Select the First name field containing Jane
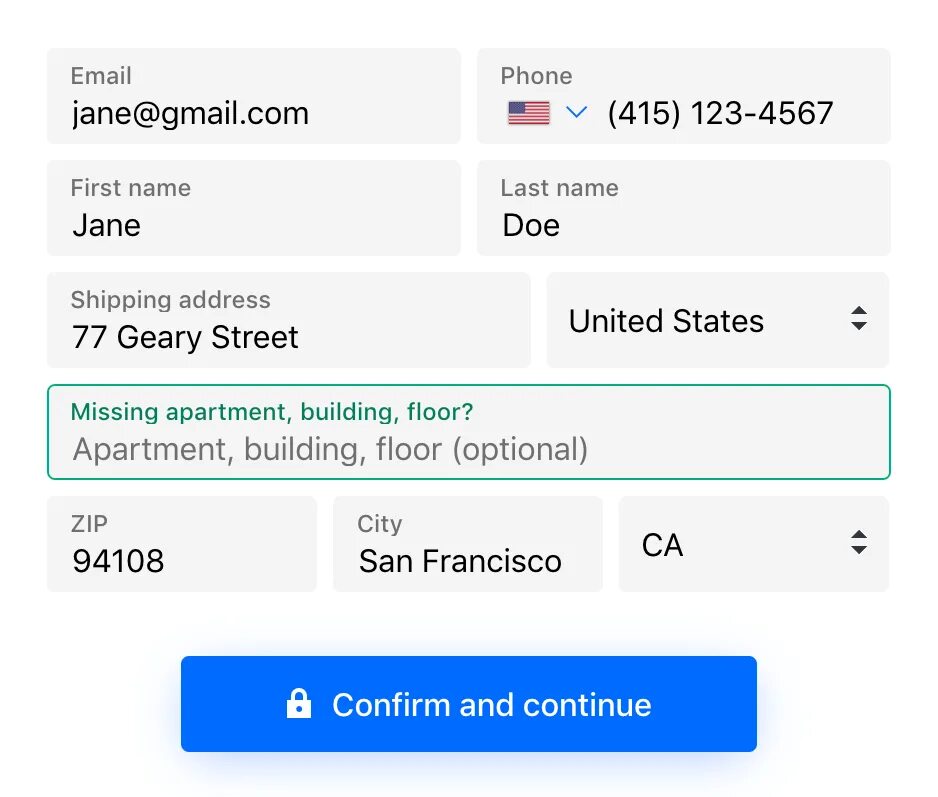Image resolution: width=938 pixels, height=797 pixels. [x=254, y=208]
